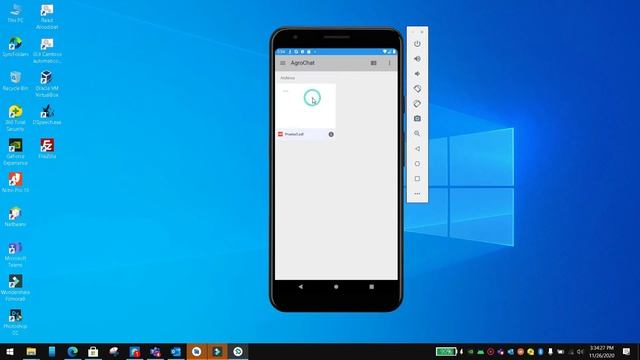
Task: Activate emulator zoom magnifier
Action: [x=417, y=133]
